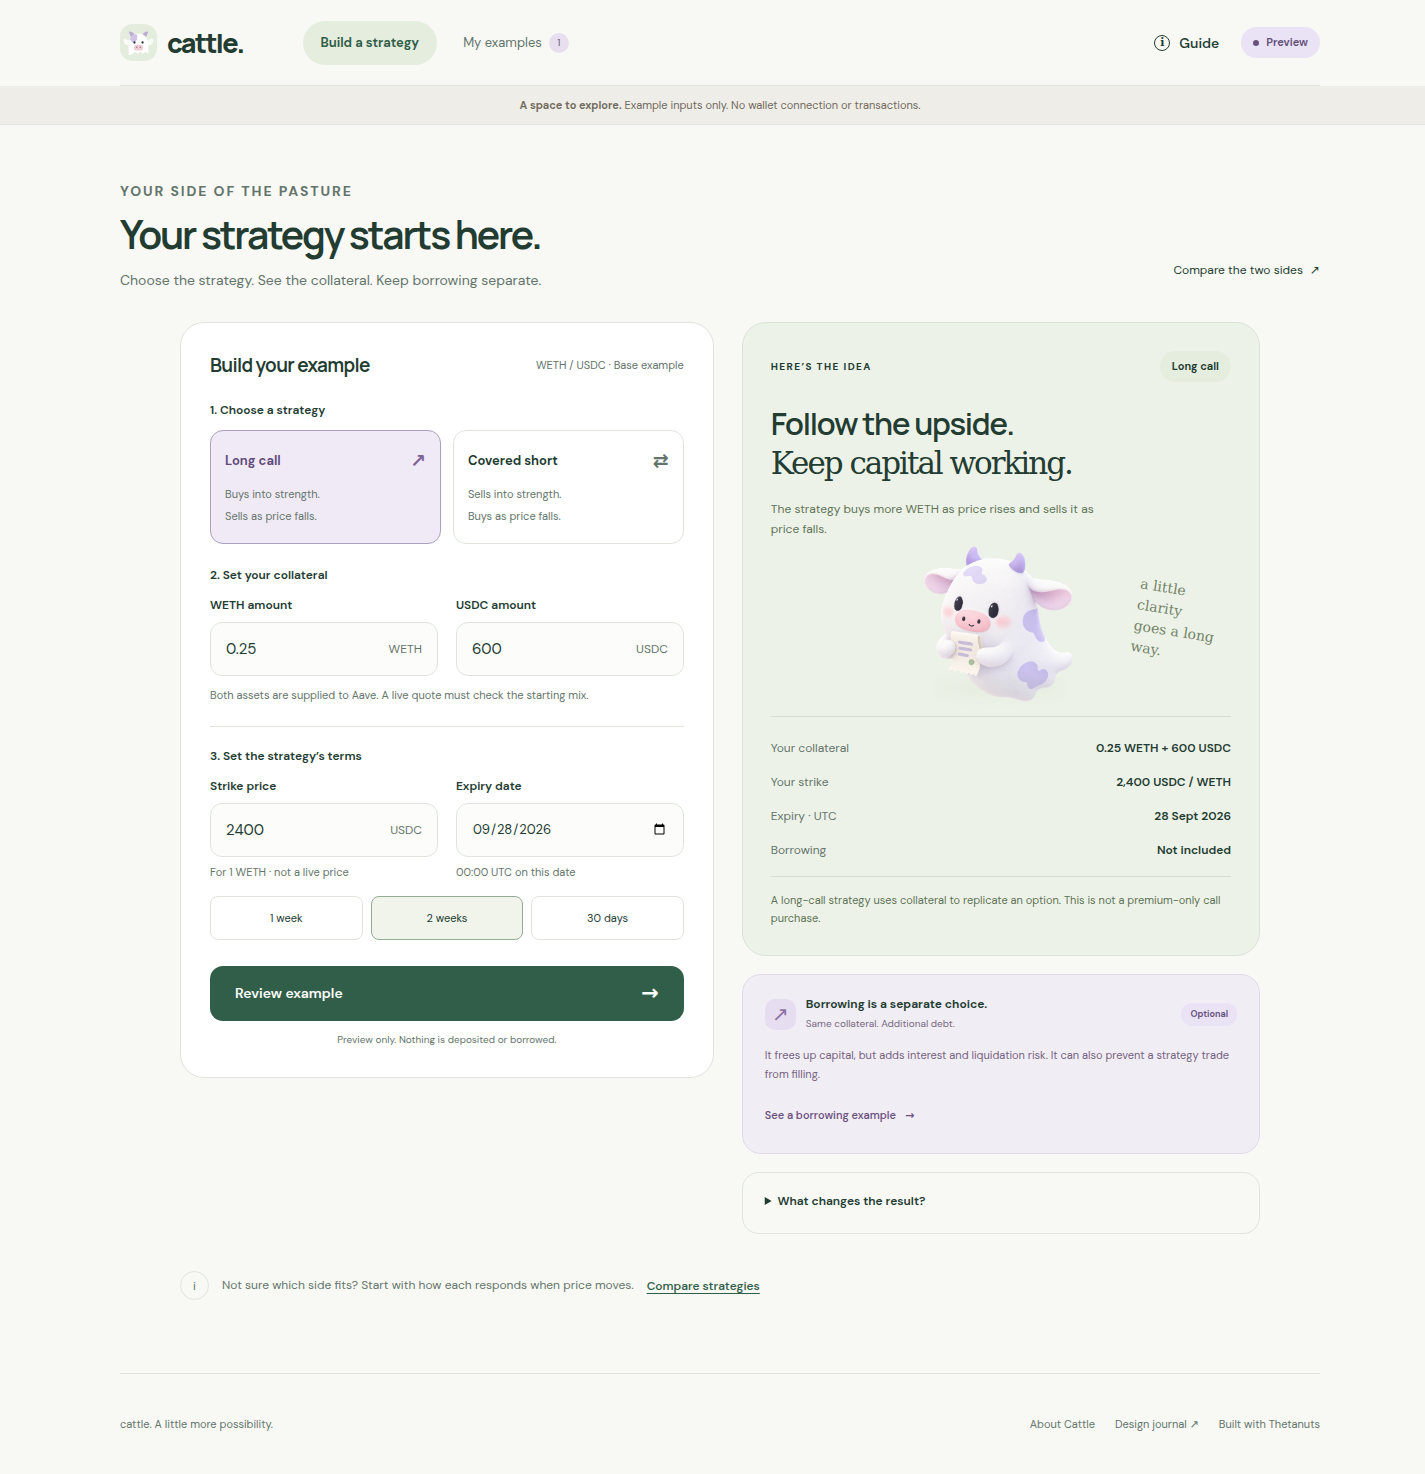Click the "0.25 WETH + 600 USDC" collateral value
Screen dimensions: 1425x1474
(1163, 748)
